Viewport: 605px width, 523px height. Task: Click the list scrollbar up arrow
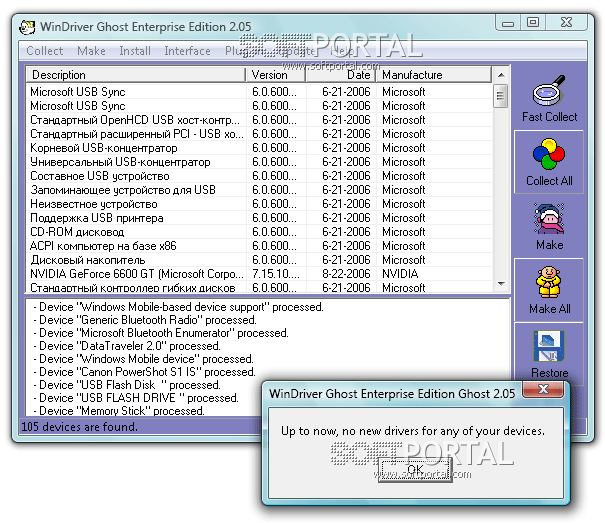501,75
